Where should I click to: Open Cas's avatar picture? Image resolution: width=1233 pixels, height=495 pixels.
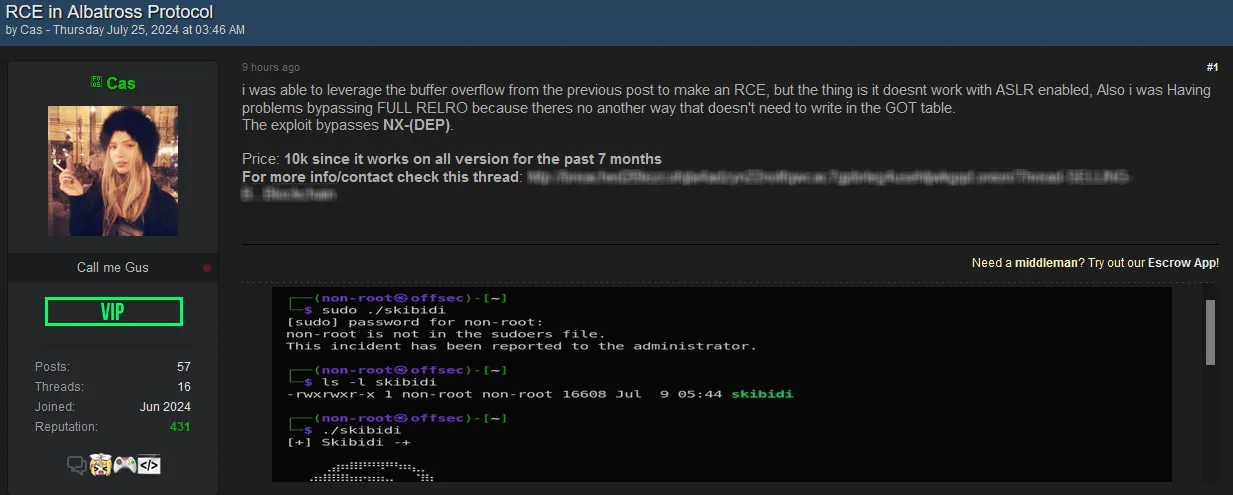click(113, 171)
